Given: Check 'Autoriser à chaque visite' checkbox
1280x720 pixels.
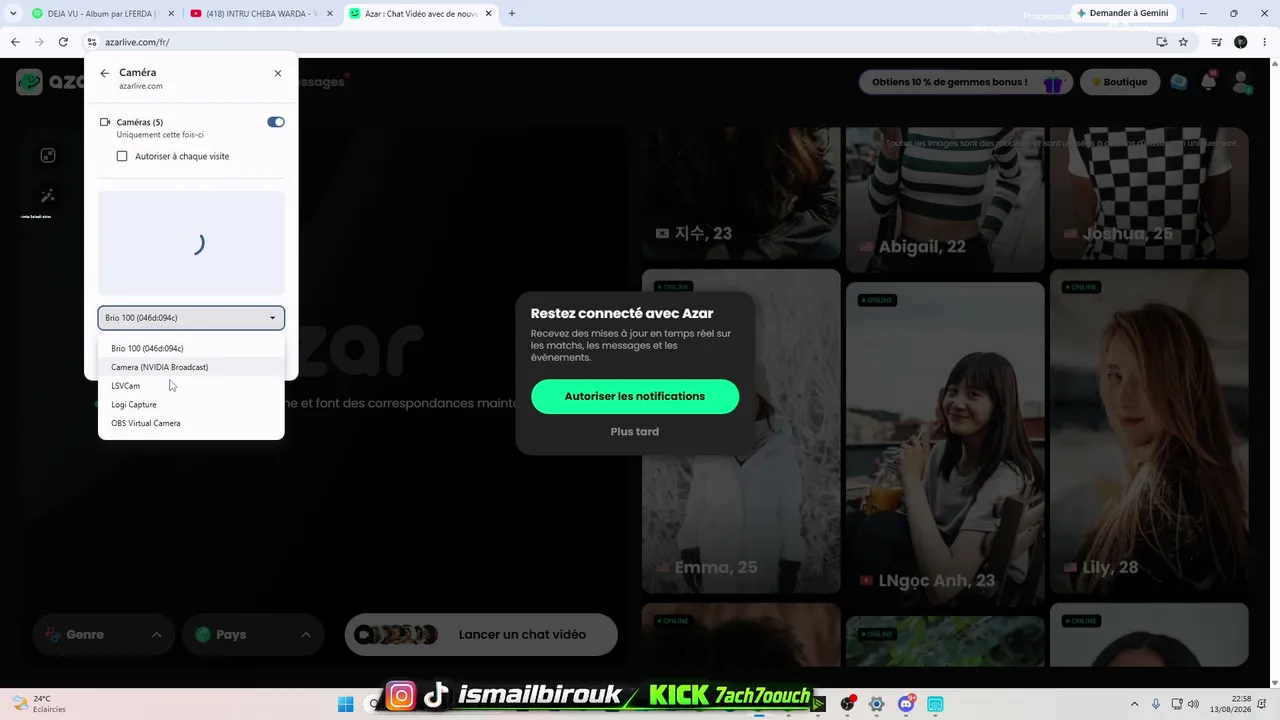Looking at the screenshot, I should point(122,156).
